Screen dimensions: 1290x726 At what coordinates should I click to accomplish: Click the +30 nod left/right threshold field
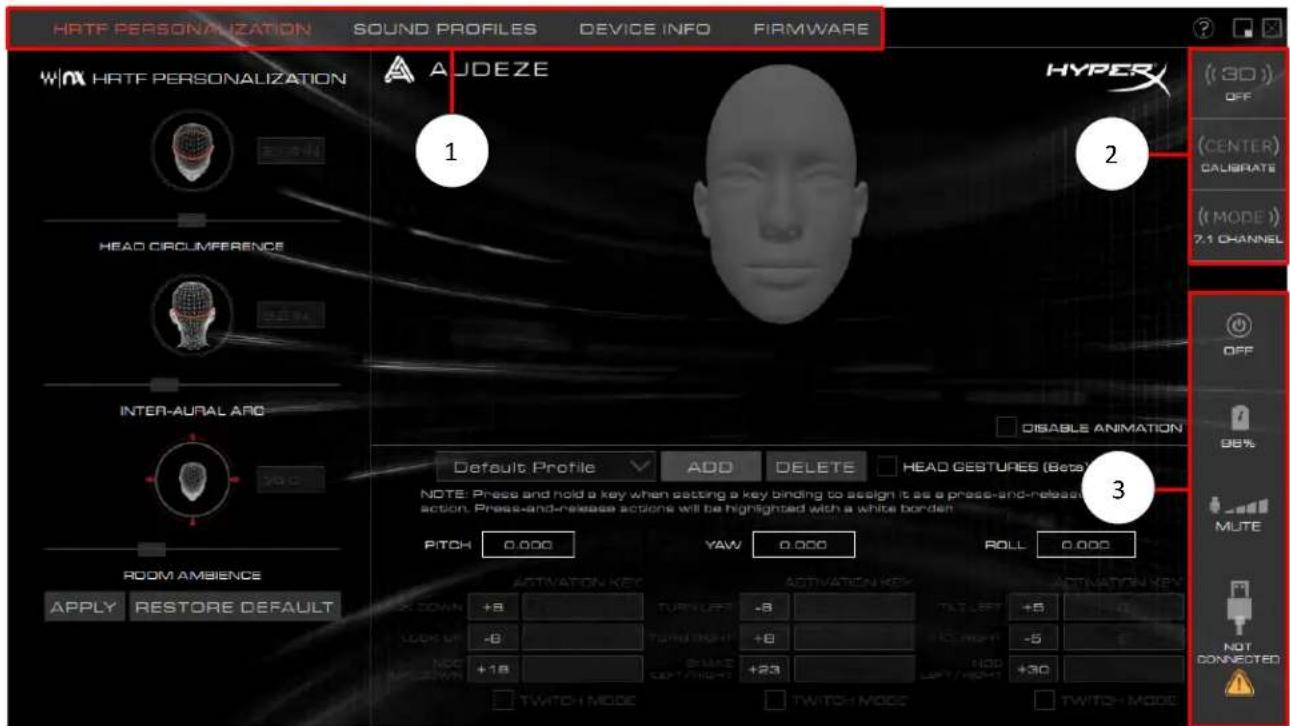(1034, 669)
